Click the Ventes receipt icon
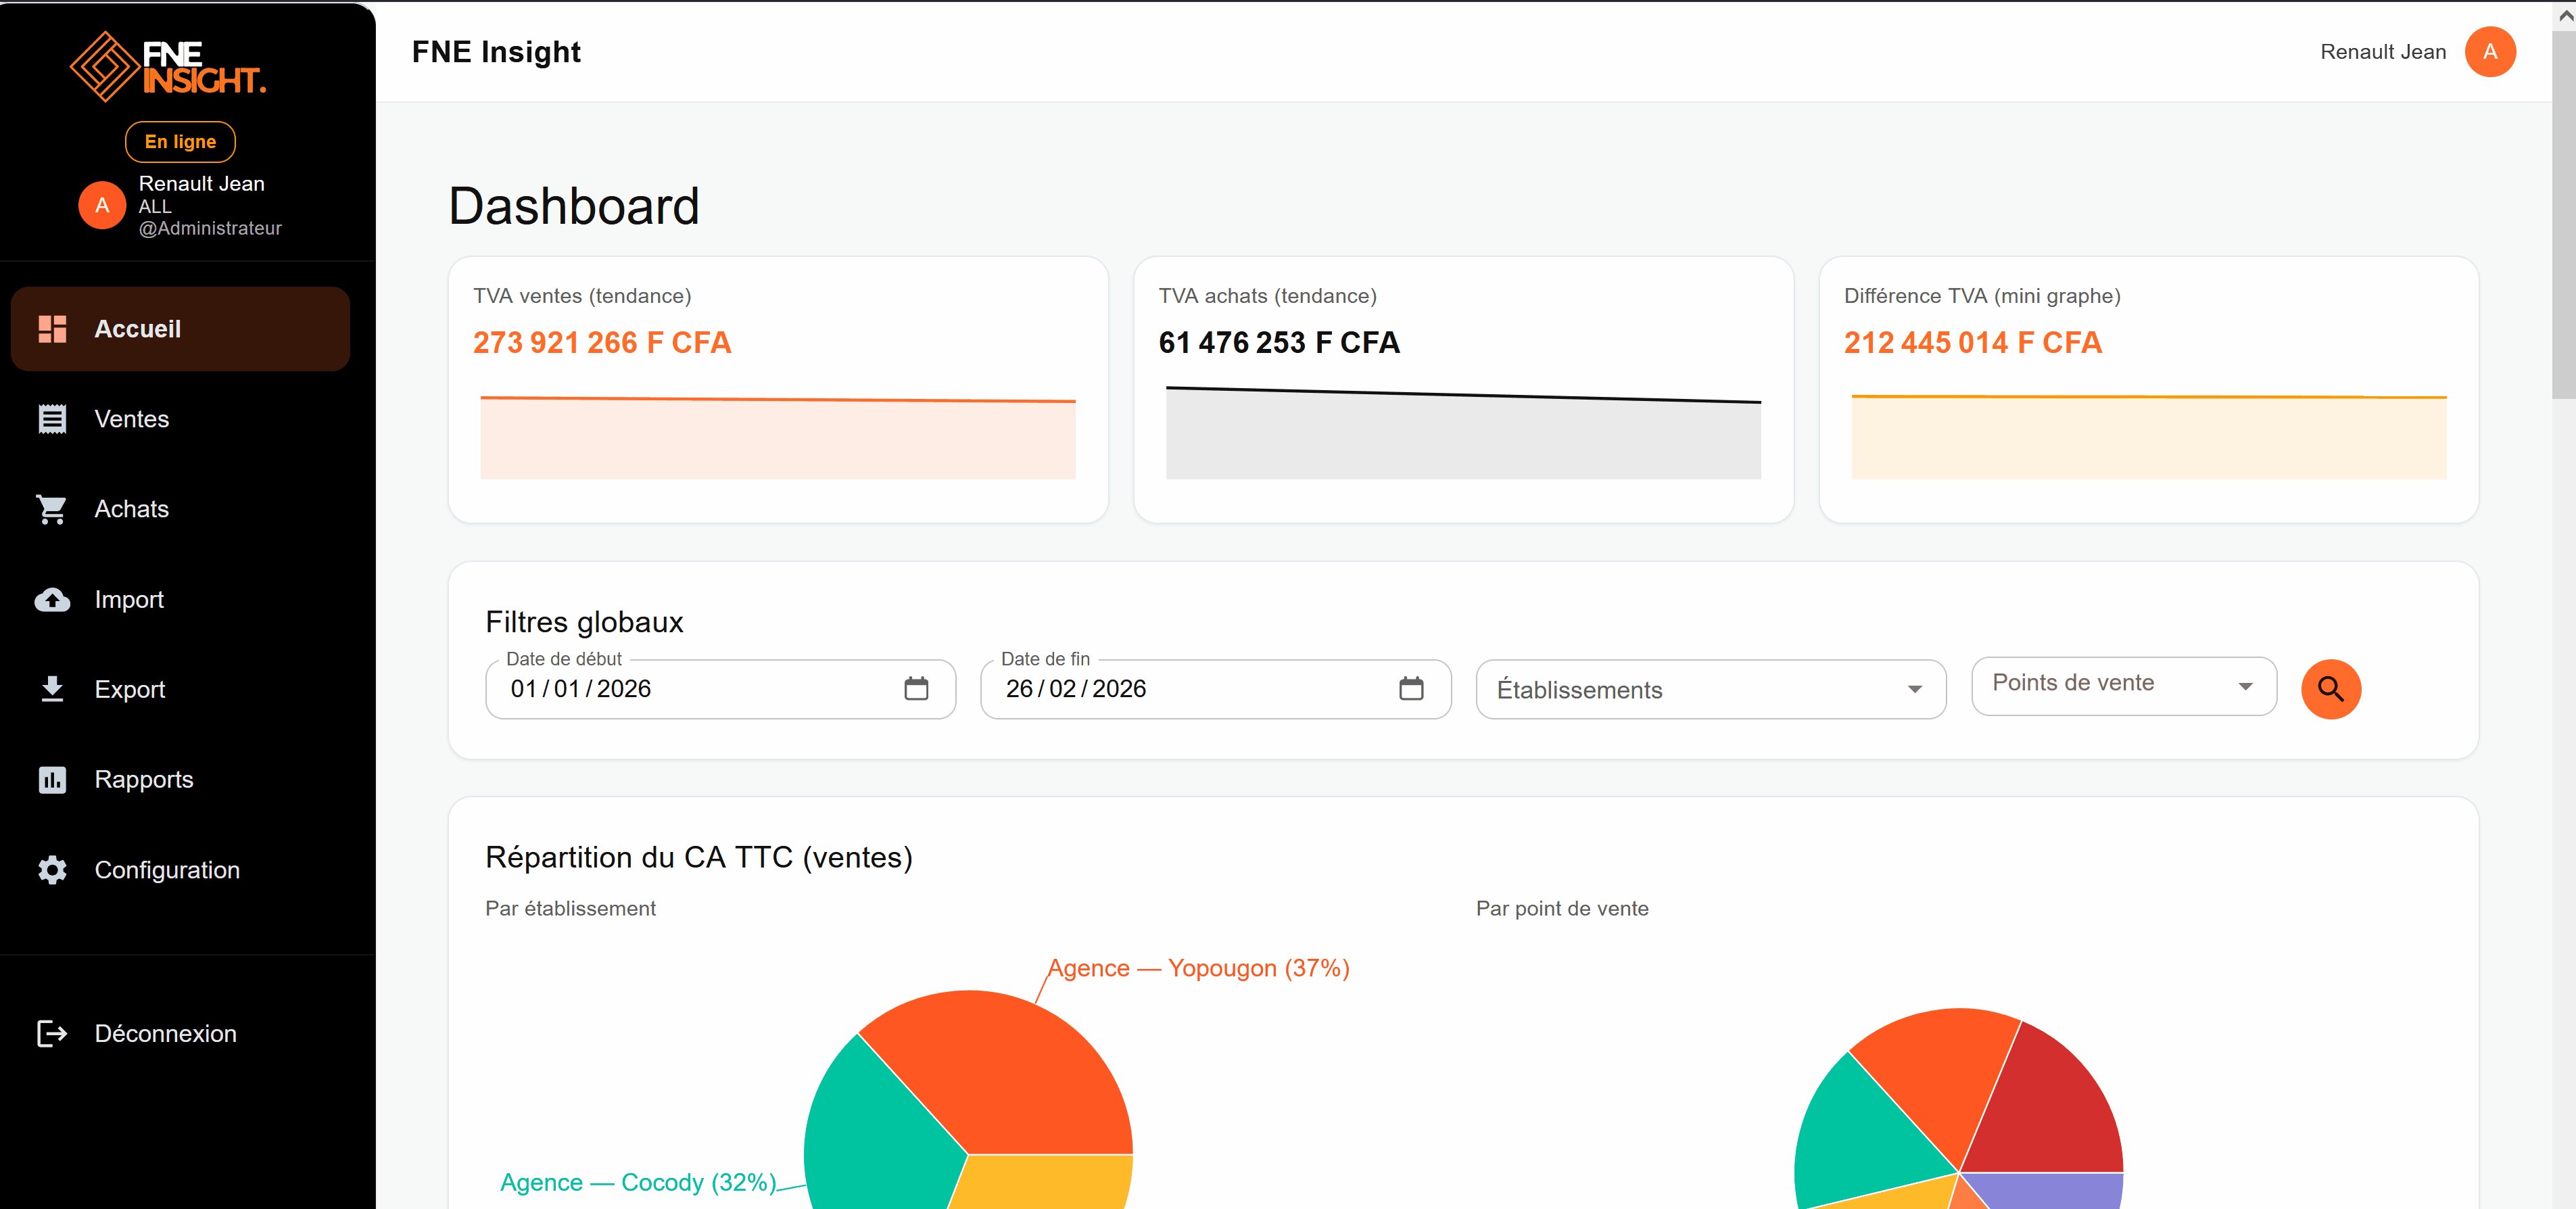The image size is (2576, 1209). 52,418
